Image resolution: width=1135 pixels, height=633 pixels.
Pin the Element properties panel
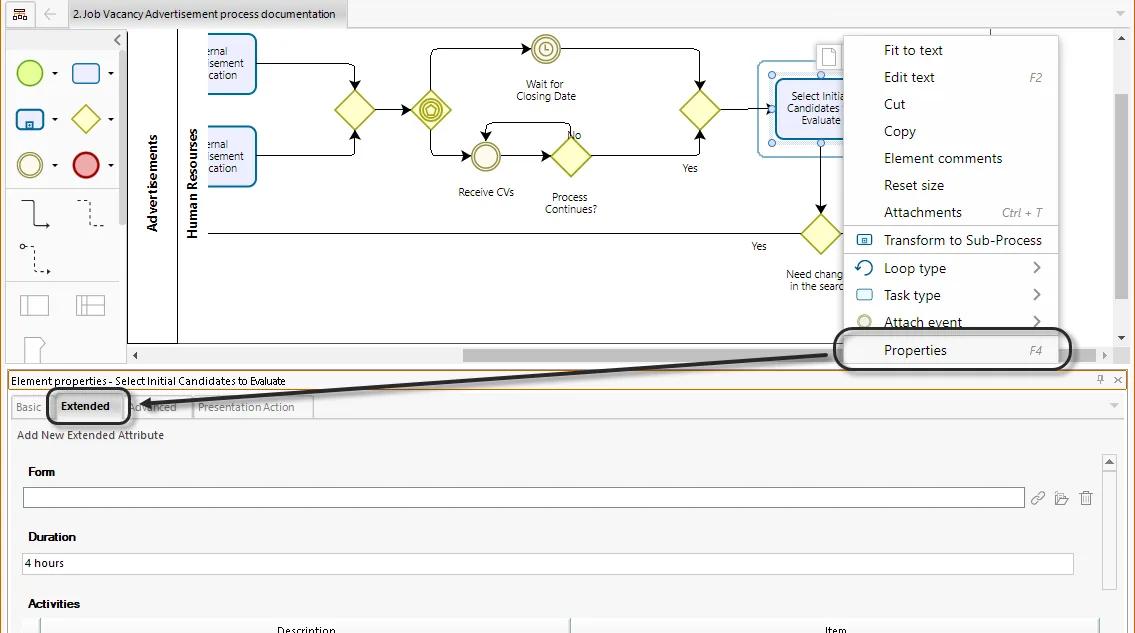[1100, 380]
